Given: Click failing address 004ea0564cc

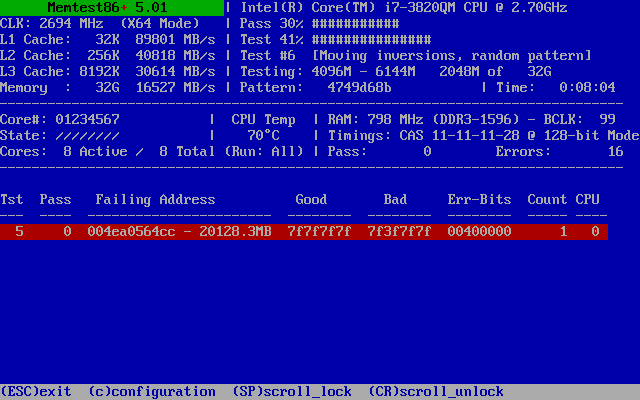Looking at the screenshot, I should tap(131, 231).
